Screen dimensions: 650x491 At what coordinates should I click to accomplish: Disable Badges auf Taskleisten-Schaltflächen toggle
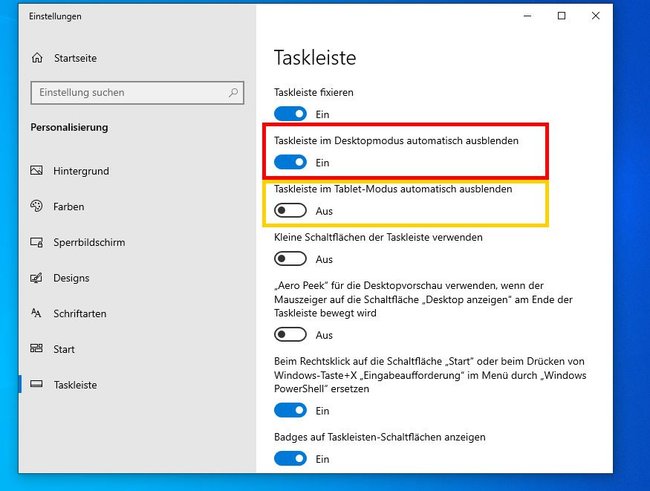tap(290, 459)
